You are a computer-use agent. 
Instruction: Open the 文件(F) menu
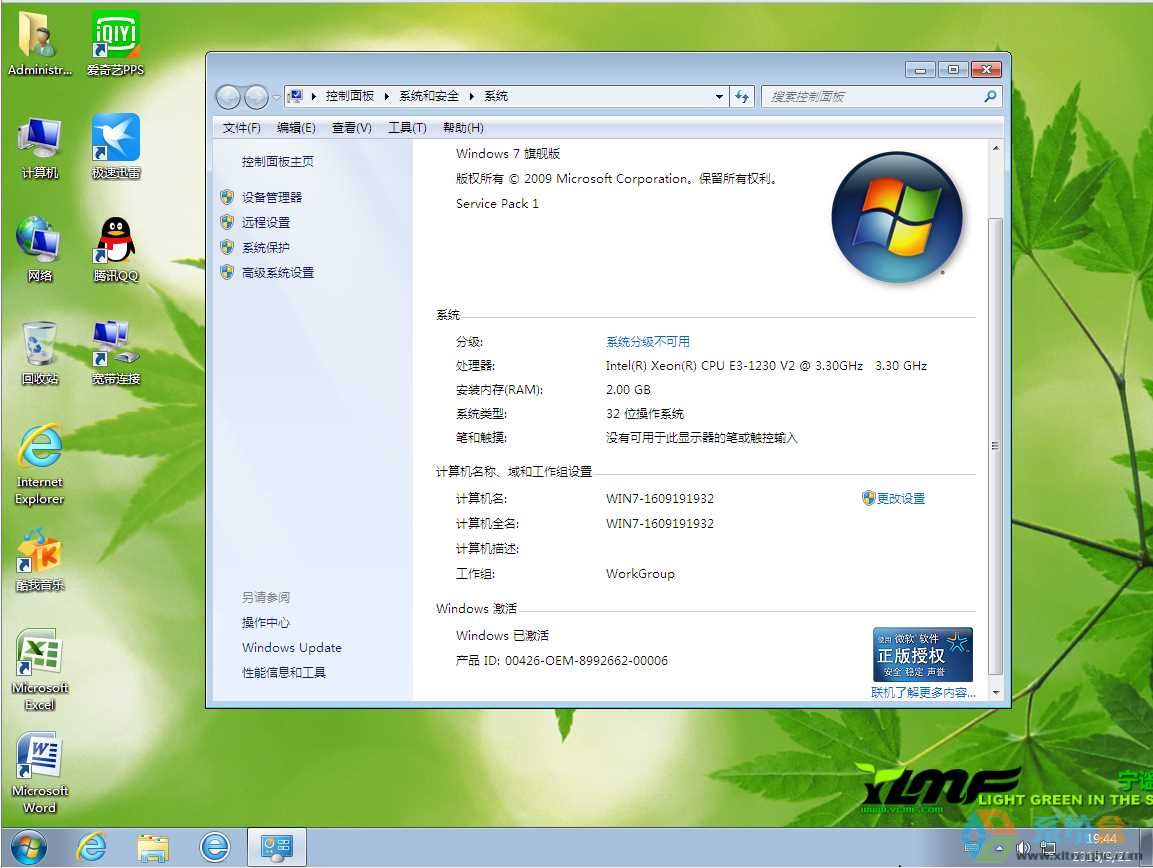(242, 128)
